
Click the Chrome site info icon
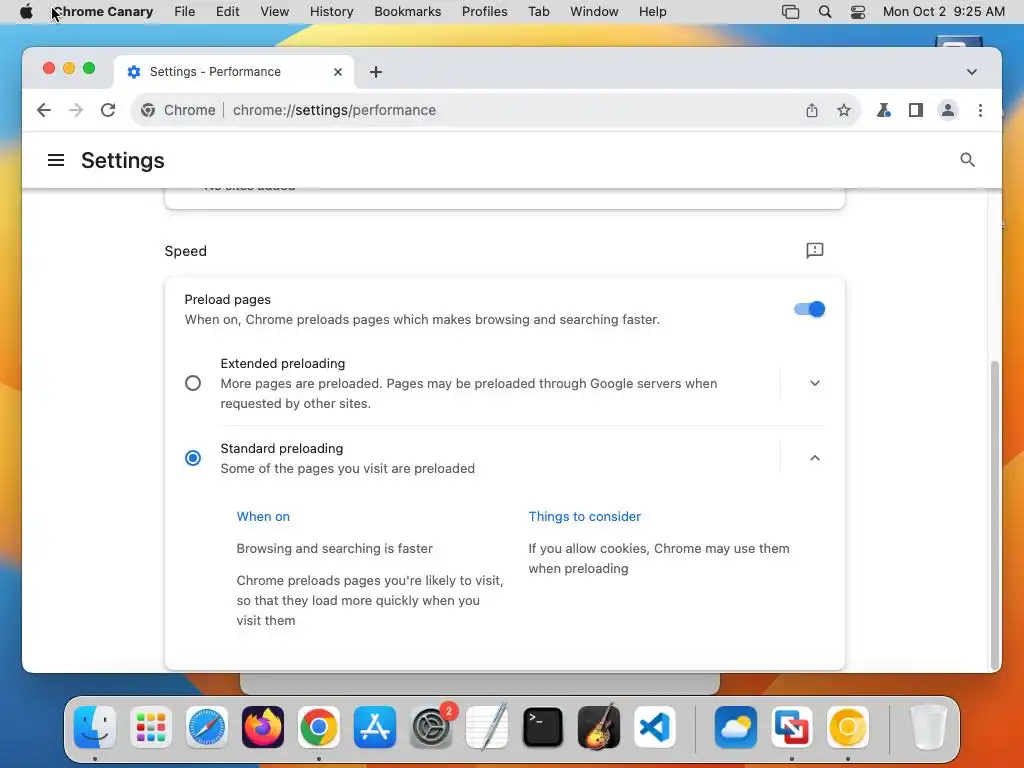pyautogui.click(x=148, y=110)
